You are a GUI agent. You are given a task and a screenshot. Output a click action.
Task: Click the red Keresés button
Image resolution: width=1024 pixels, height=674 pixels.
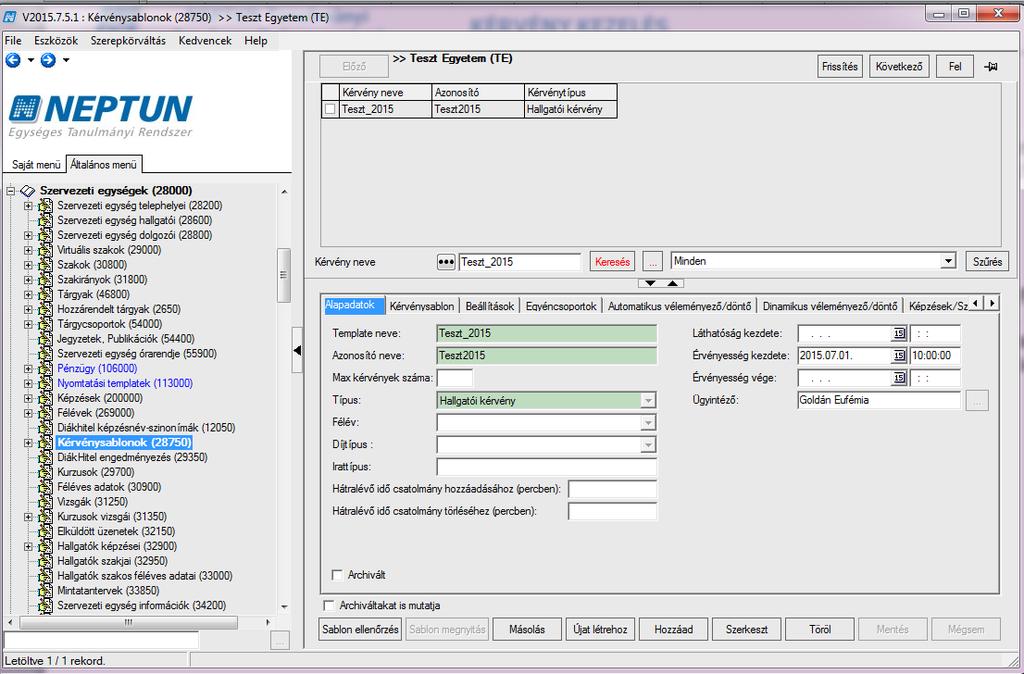point(613,262)
